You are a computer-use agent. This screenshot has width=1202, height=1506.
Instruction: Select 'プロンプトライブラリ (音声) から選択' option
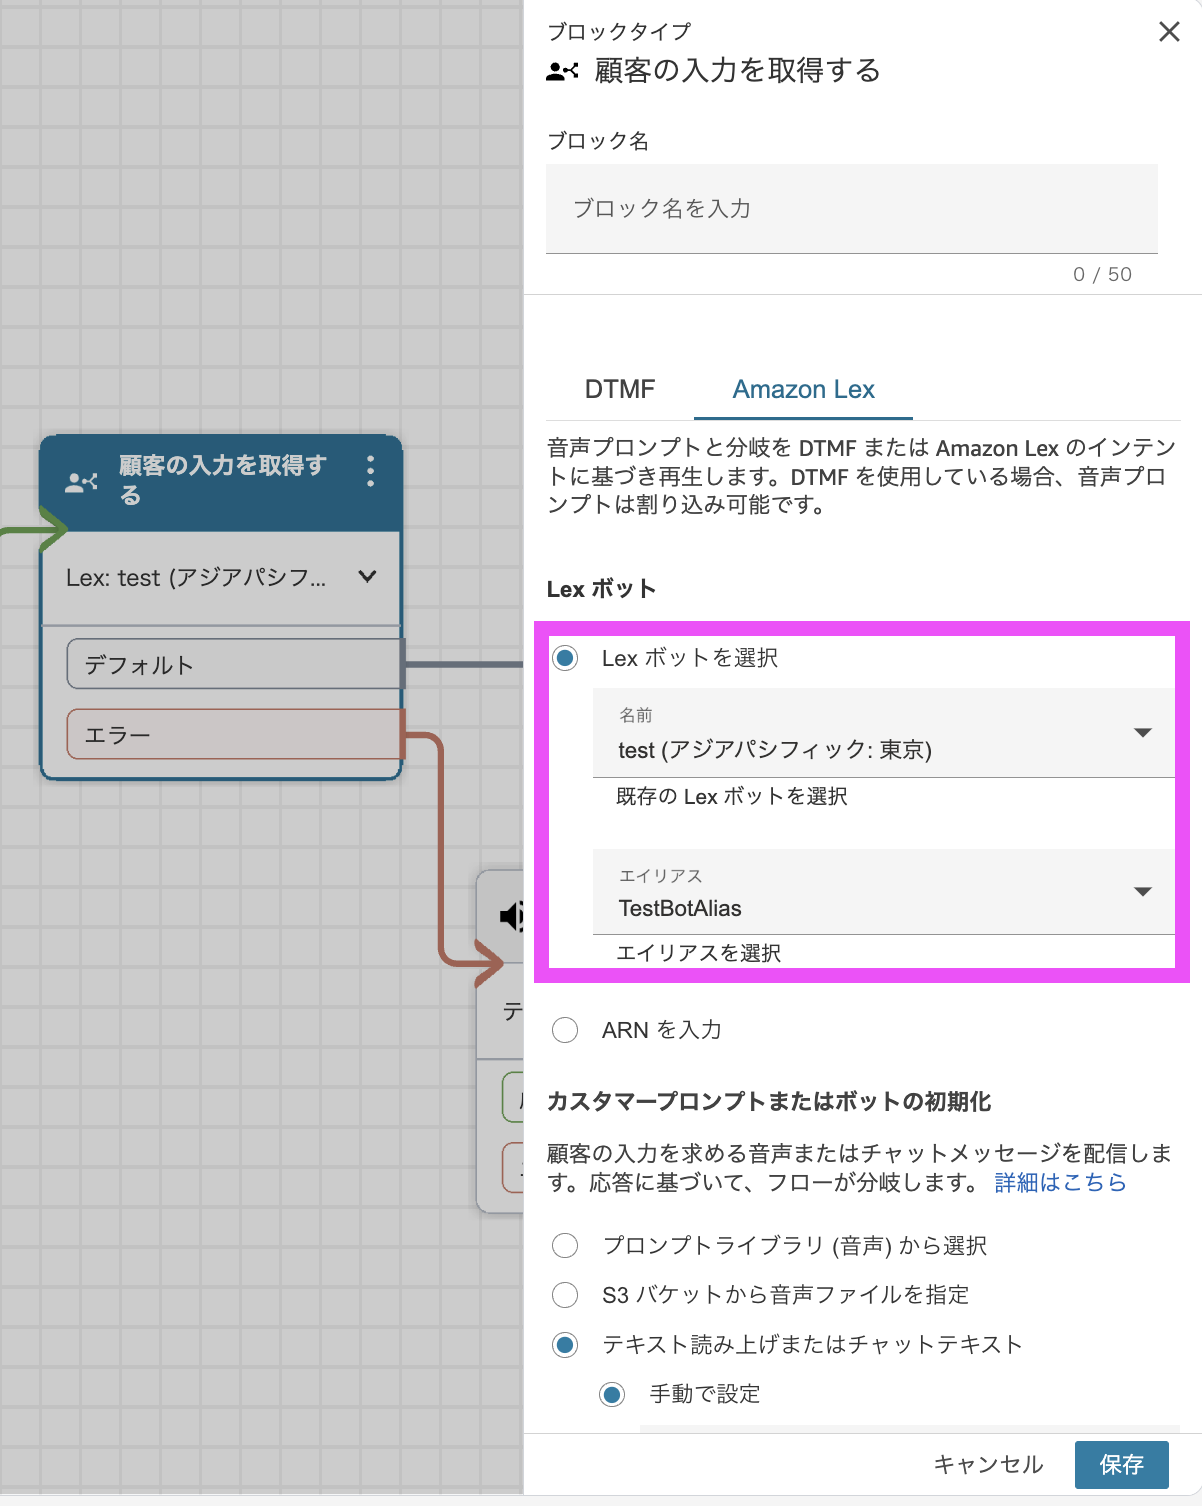coord(565,1245)
